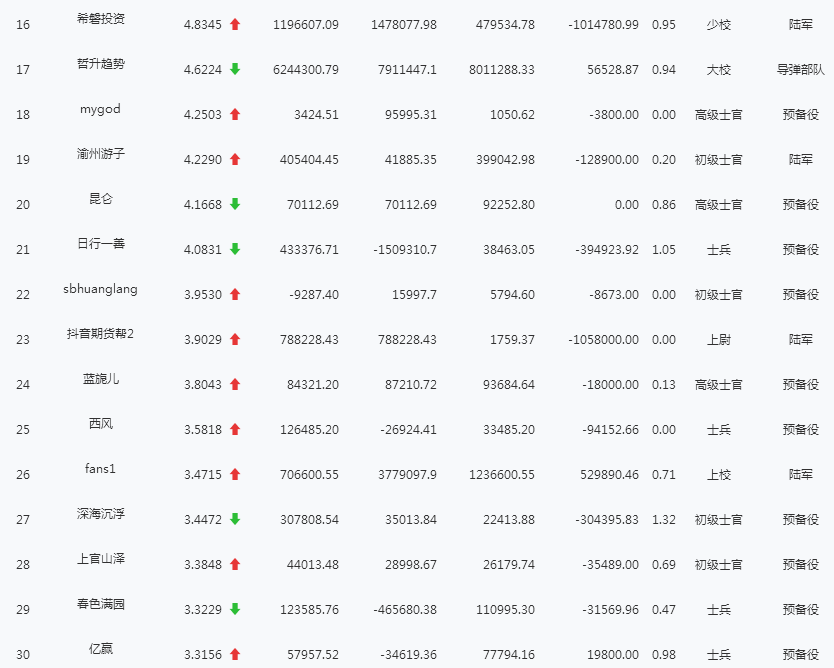This screenshot has height=668, width=834.
Task: Click the green down arrow for 哲升趋势
Action: (235, 69)
